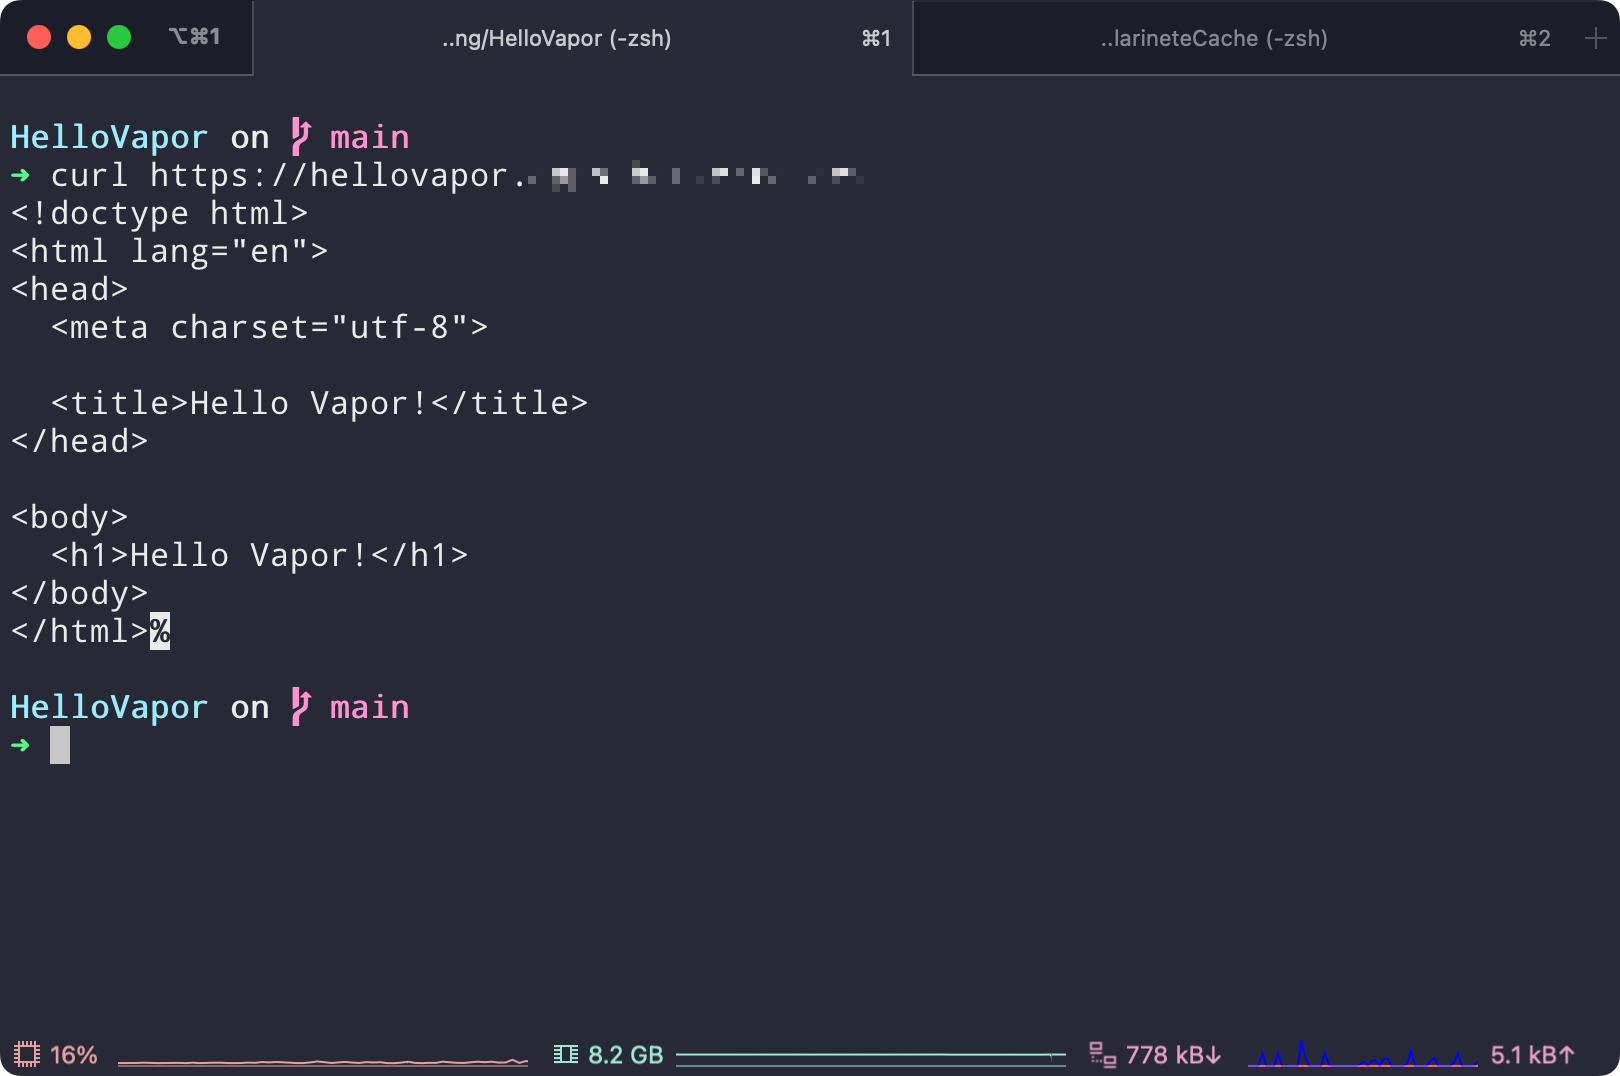Click the <!doctype html> output line
This screenshot has height=1076, width=1620.
(x=159, y=214)
